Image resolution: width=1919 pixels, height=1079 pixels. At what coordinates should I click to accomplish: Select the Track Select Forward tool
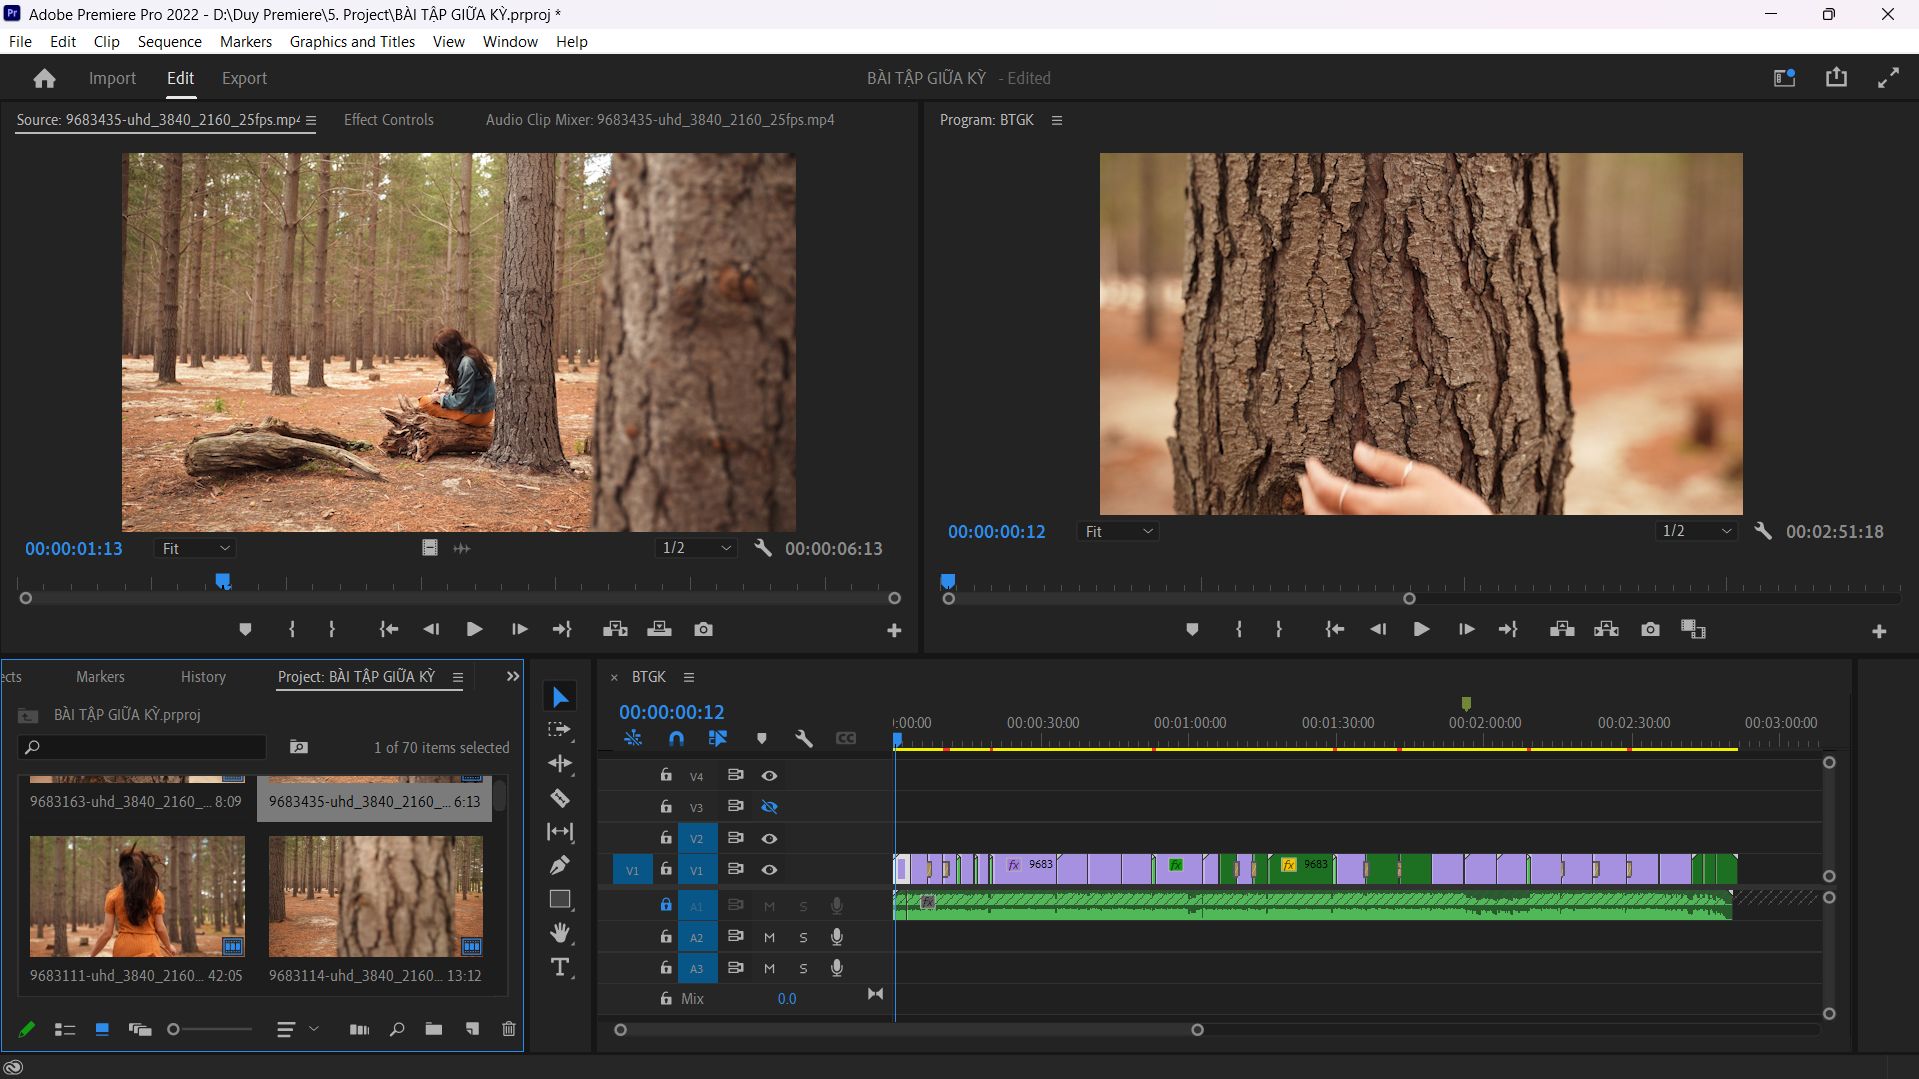tap(560, 730)
